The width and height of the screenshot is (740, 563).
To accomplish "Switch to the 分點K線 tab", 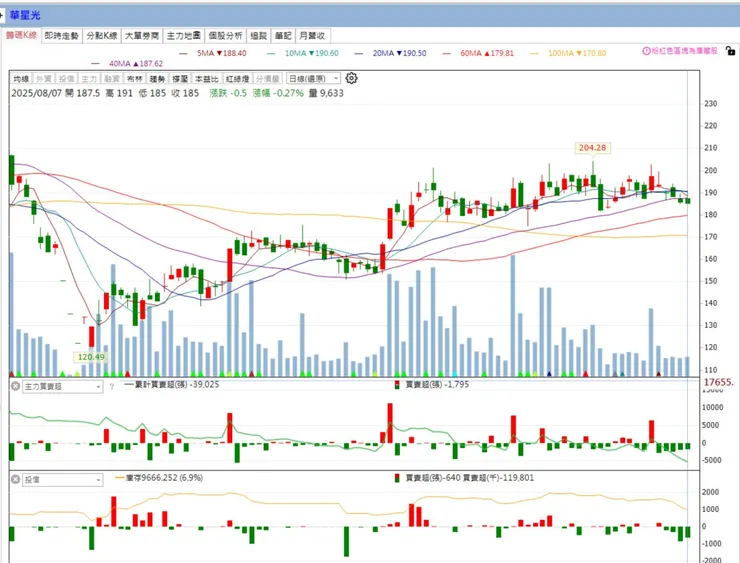I will point(101,35).
